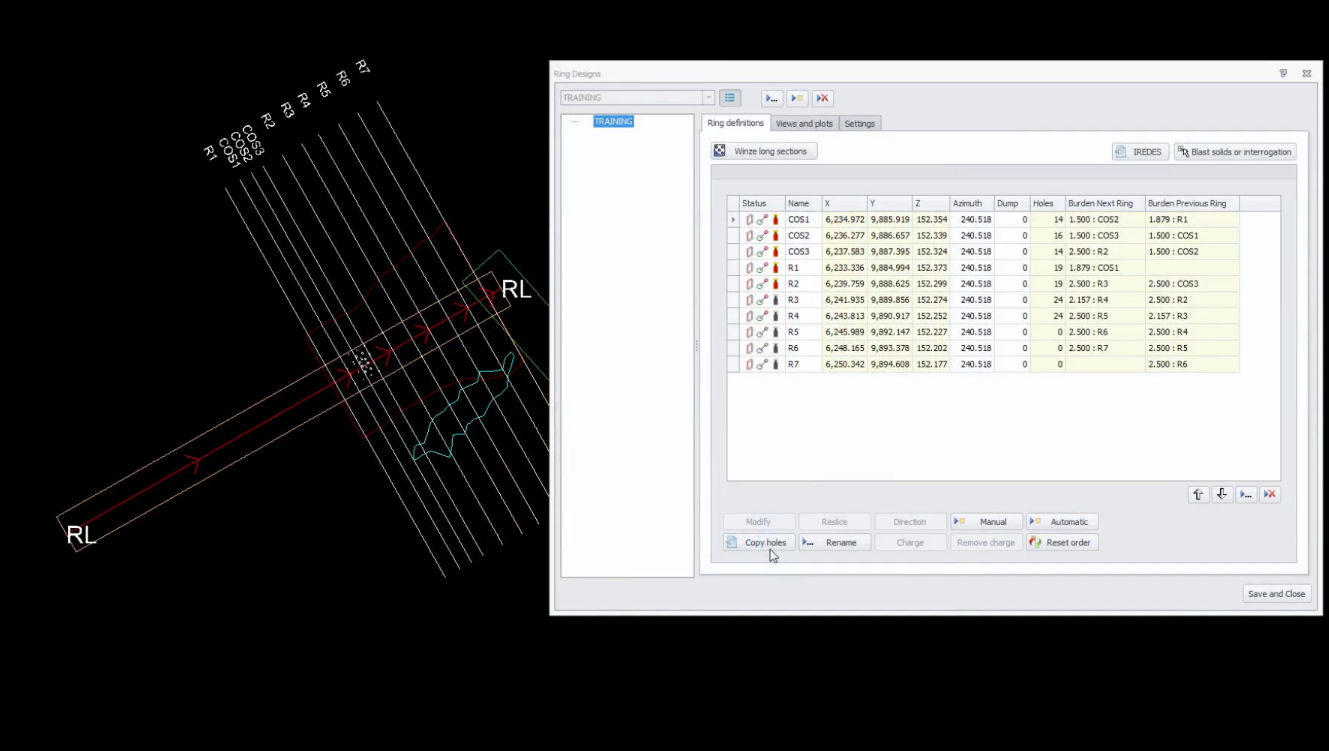This screenshot has width=1329, height=751.
Task: Click the Y value 9,888.625
Action: click(890, 284)
